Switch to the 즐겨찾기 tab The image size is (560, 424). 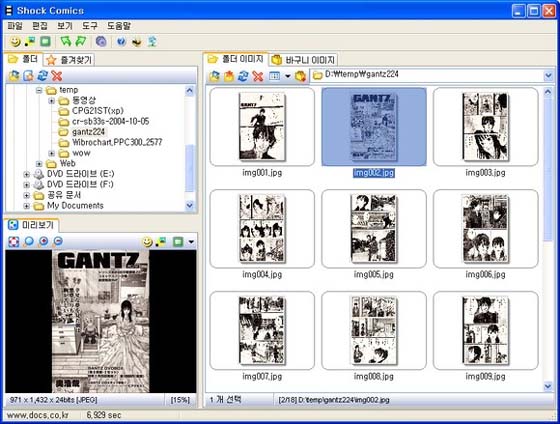(x=69, y=60)
